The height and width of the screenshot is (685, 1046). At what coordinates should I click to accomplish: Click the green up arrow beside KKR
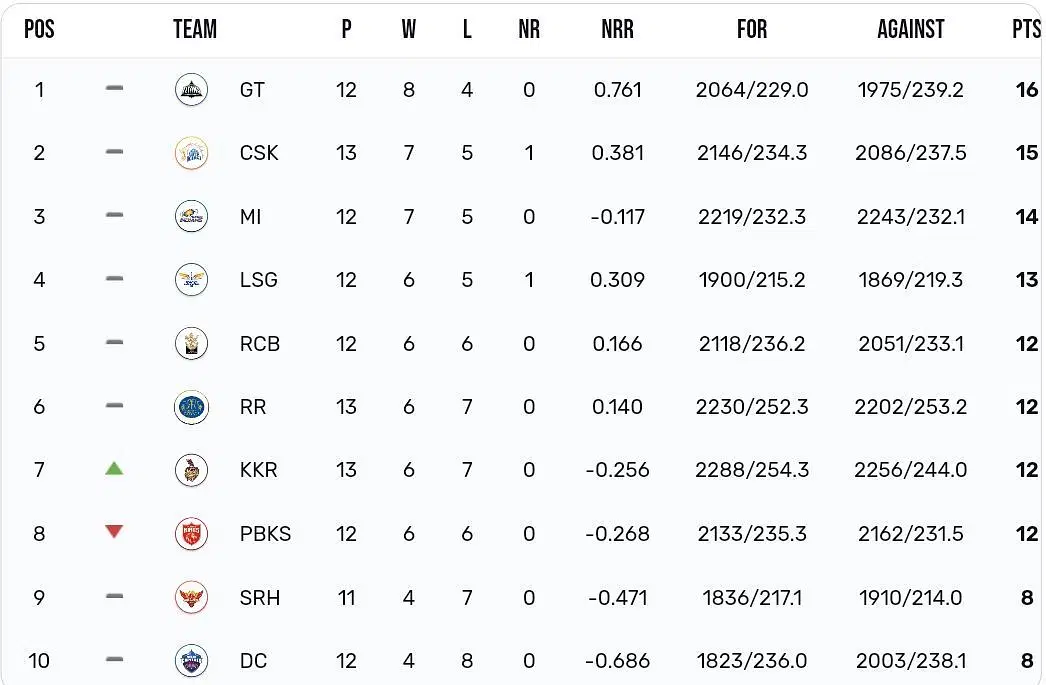[x=114, y=468]
